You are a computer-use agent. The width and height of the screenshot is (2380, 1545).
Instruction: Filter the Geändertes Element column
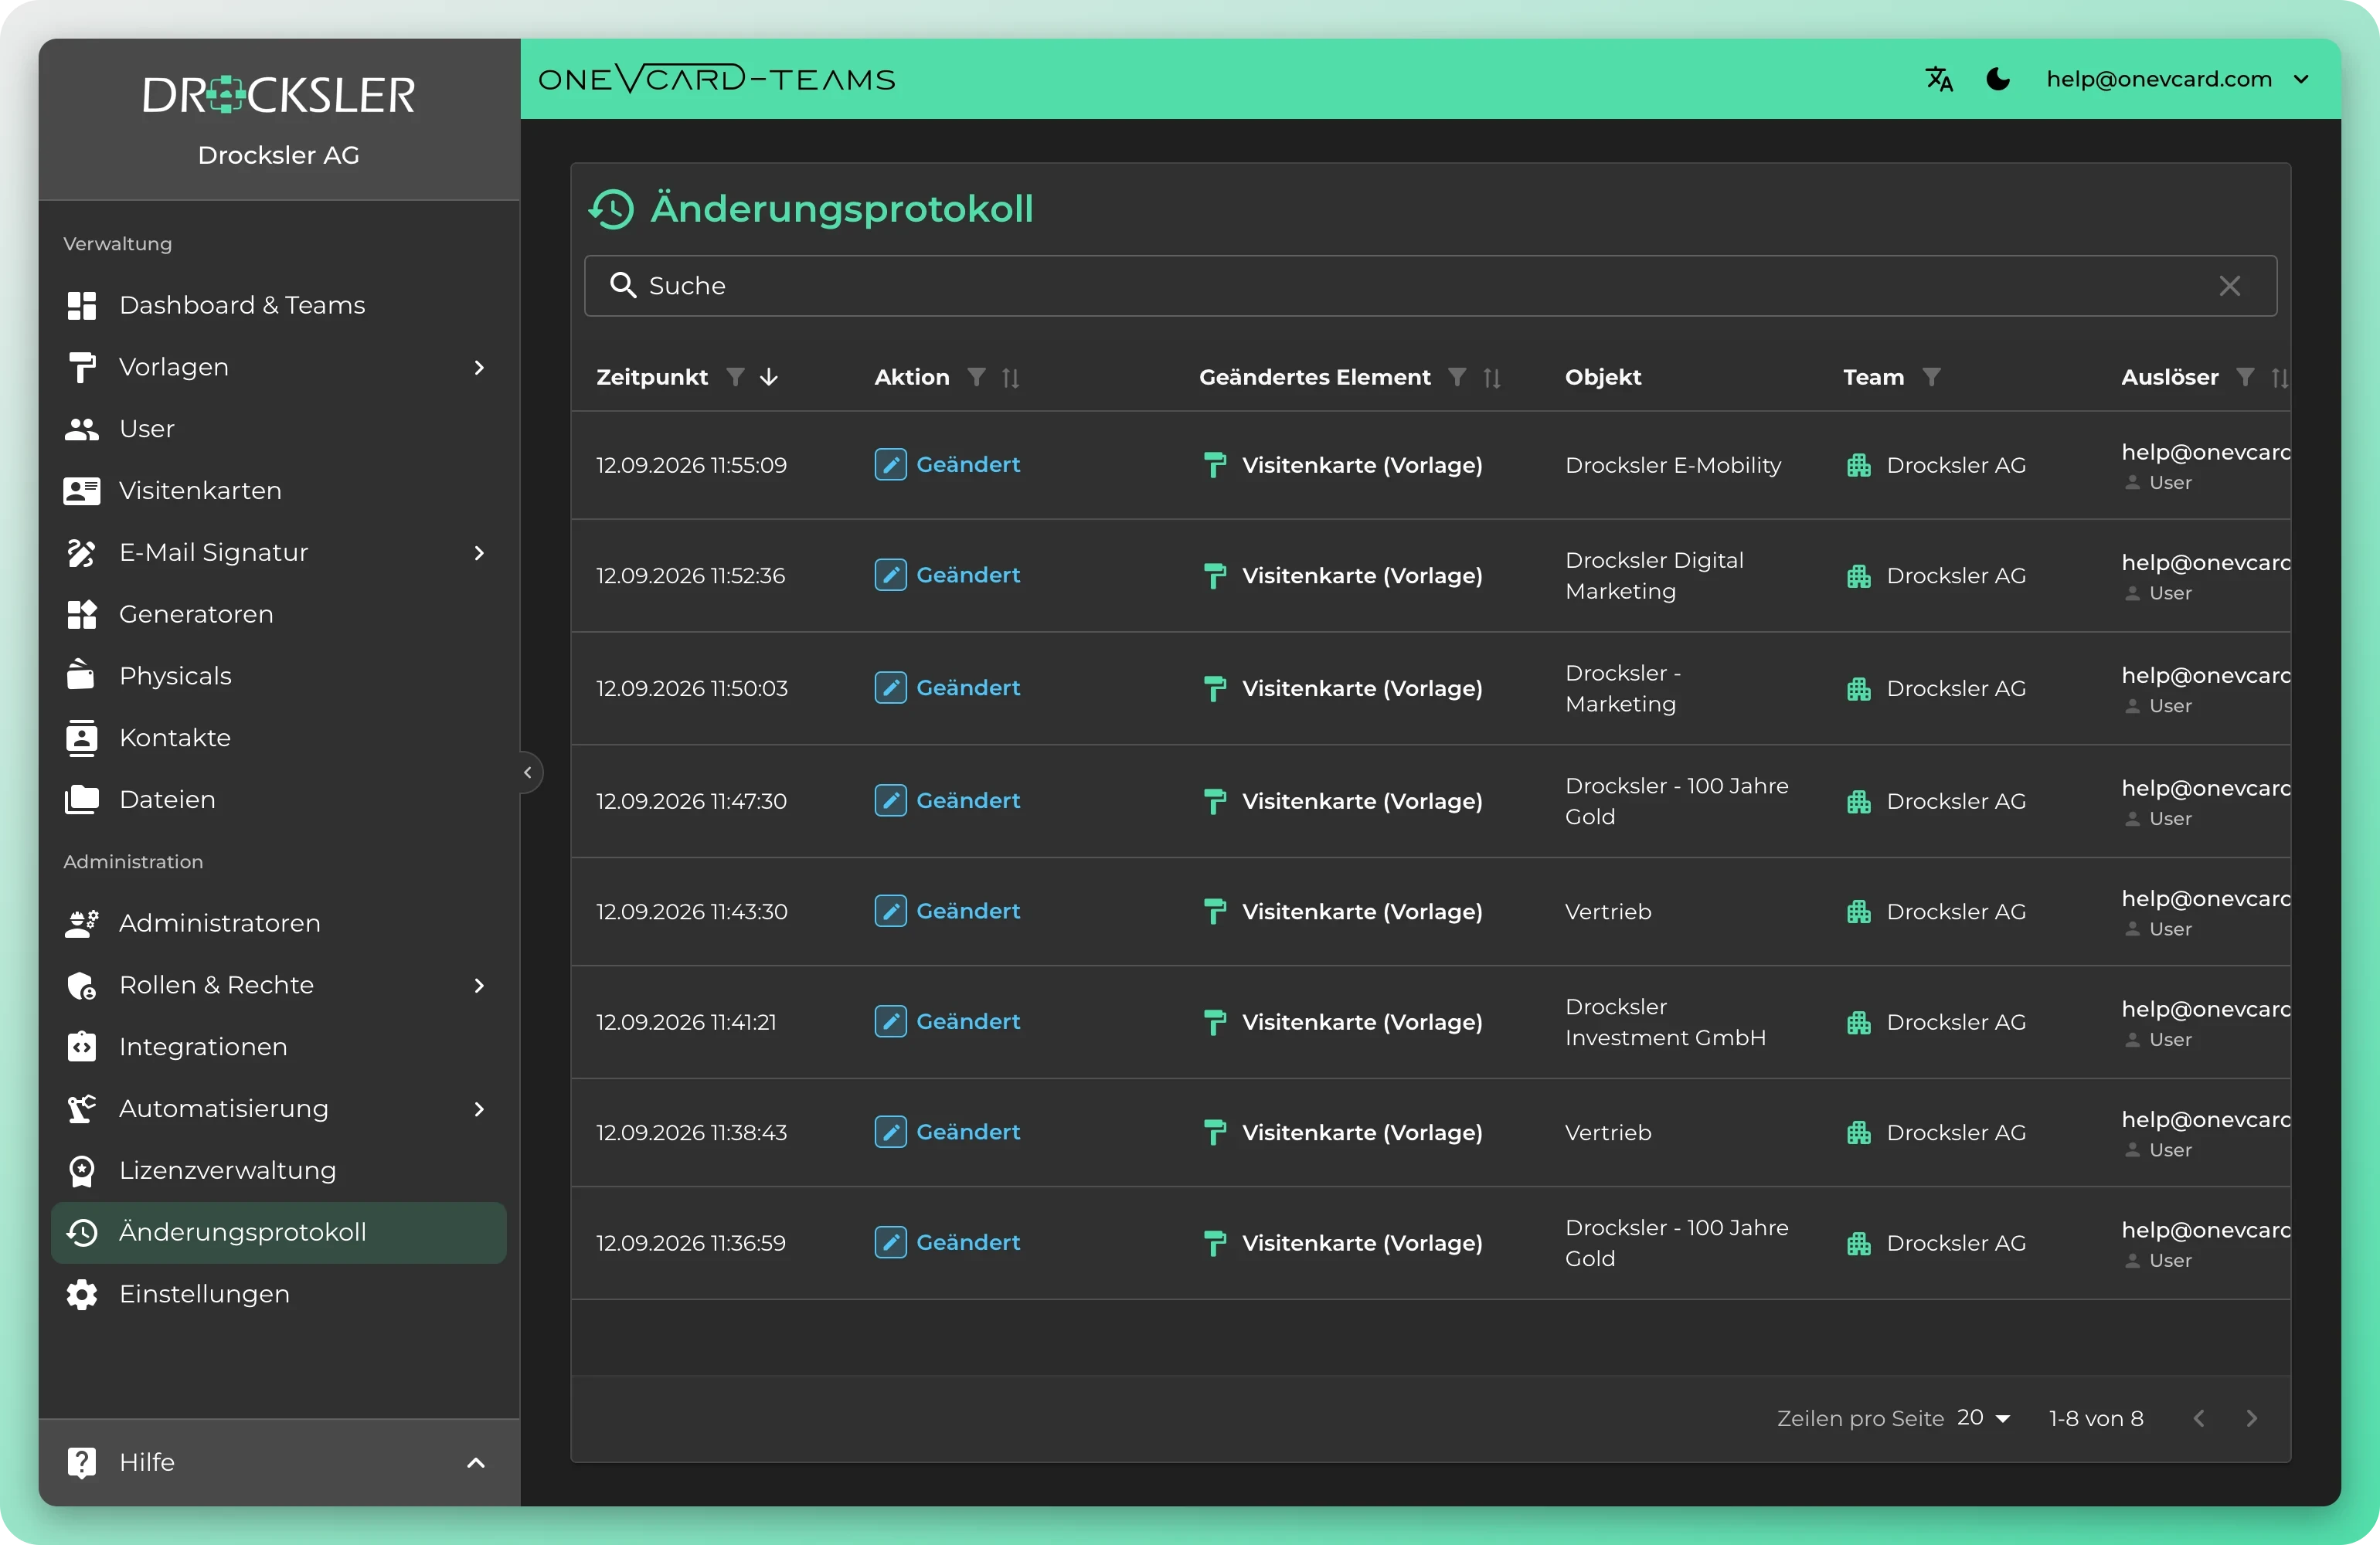click(1458, 377)
